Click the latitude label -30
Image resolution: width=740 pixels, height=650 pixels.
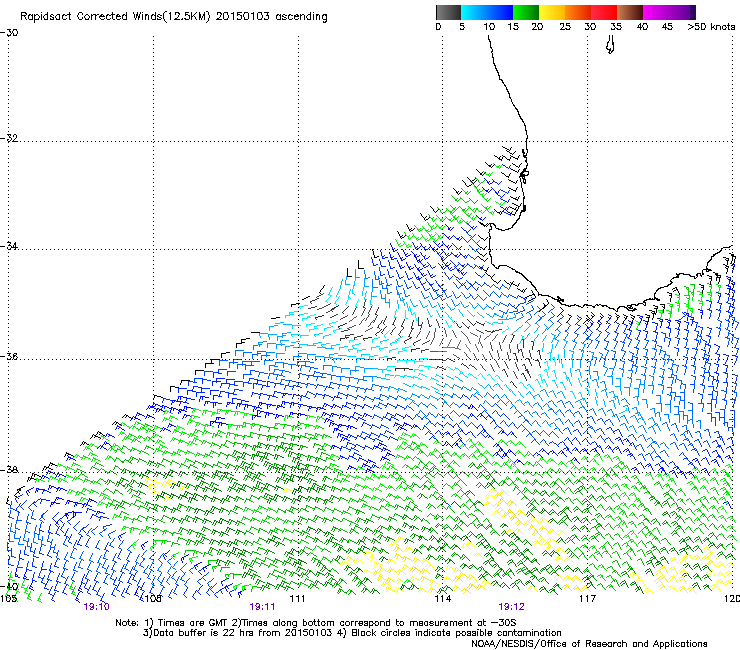pyautogui.click(x=10, y=33)
